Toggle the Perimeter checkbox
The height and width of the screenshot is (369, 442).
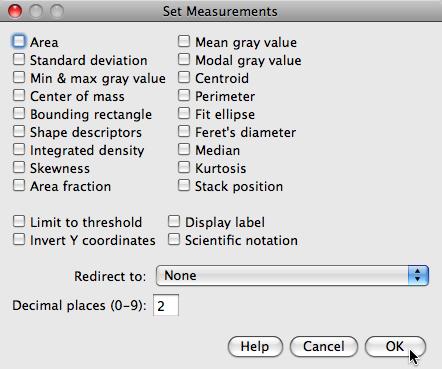tap(184, 95)
